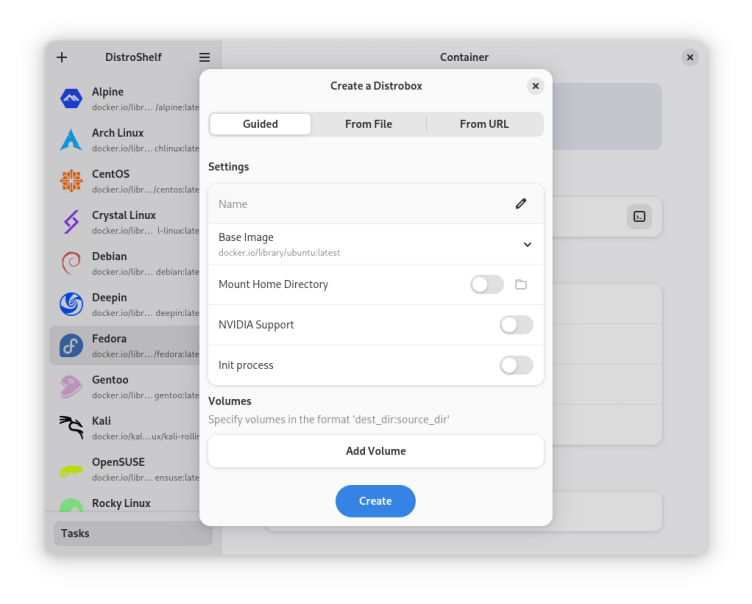Enable NVIDIA Support switch
The image size is (752, 604).
516,325
